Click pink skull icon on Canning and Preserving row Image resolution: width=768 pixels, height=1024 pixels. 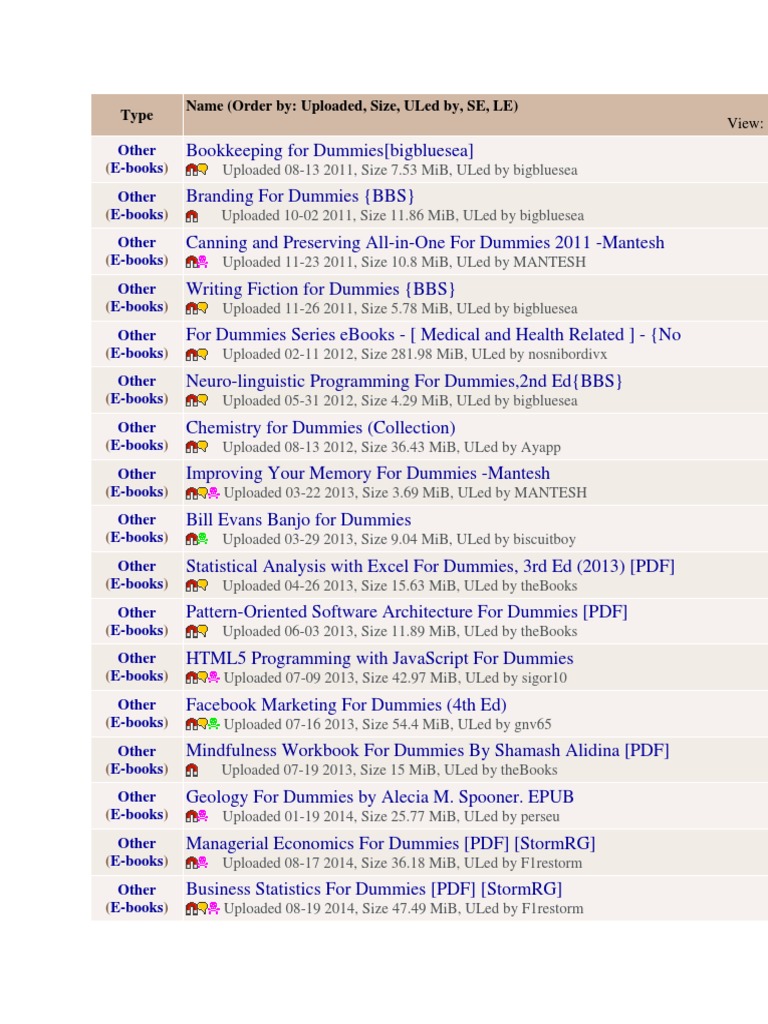[x=202, y=262]
